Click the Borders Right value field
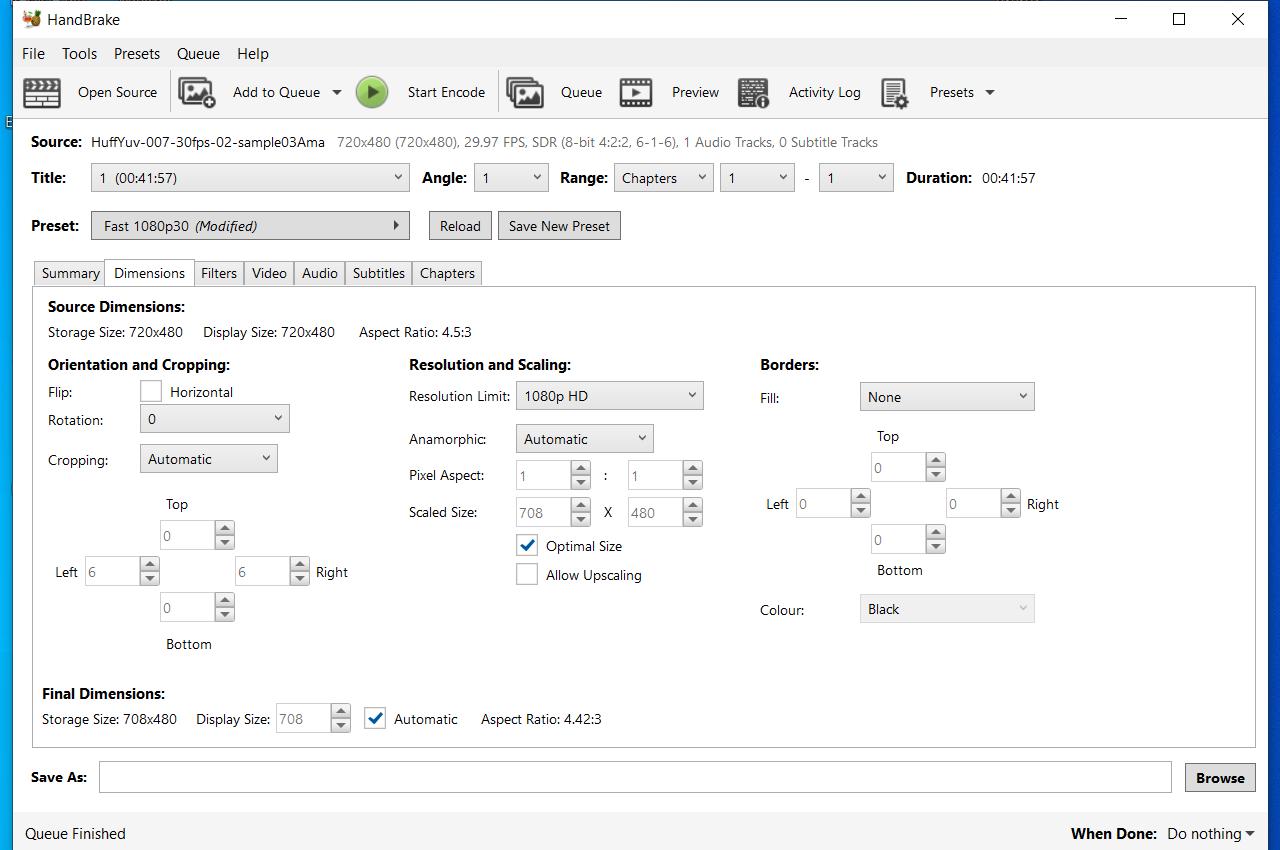 tap(973, 503)
